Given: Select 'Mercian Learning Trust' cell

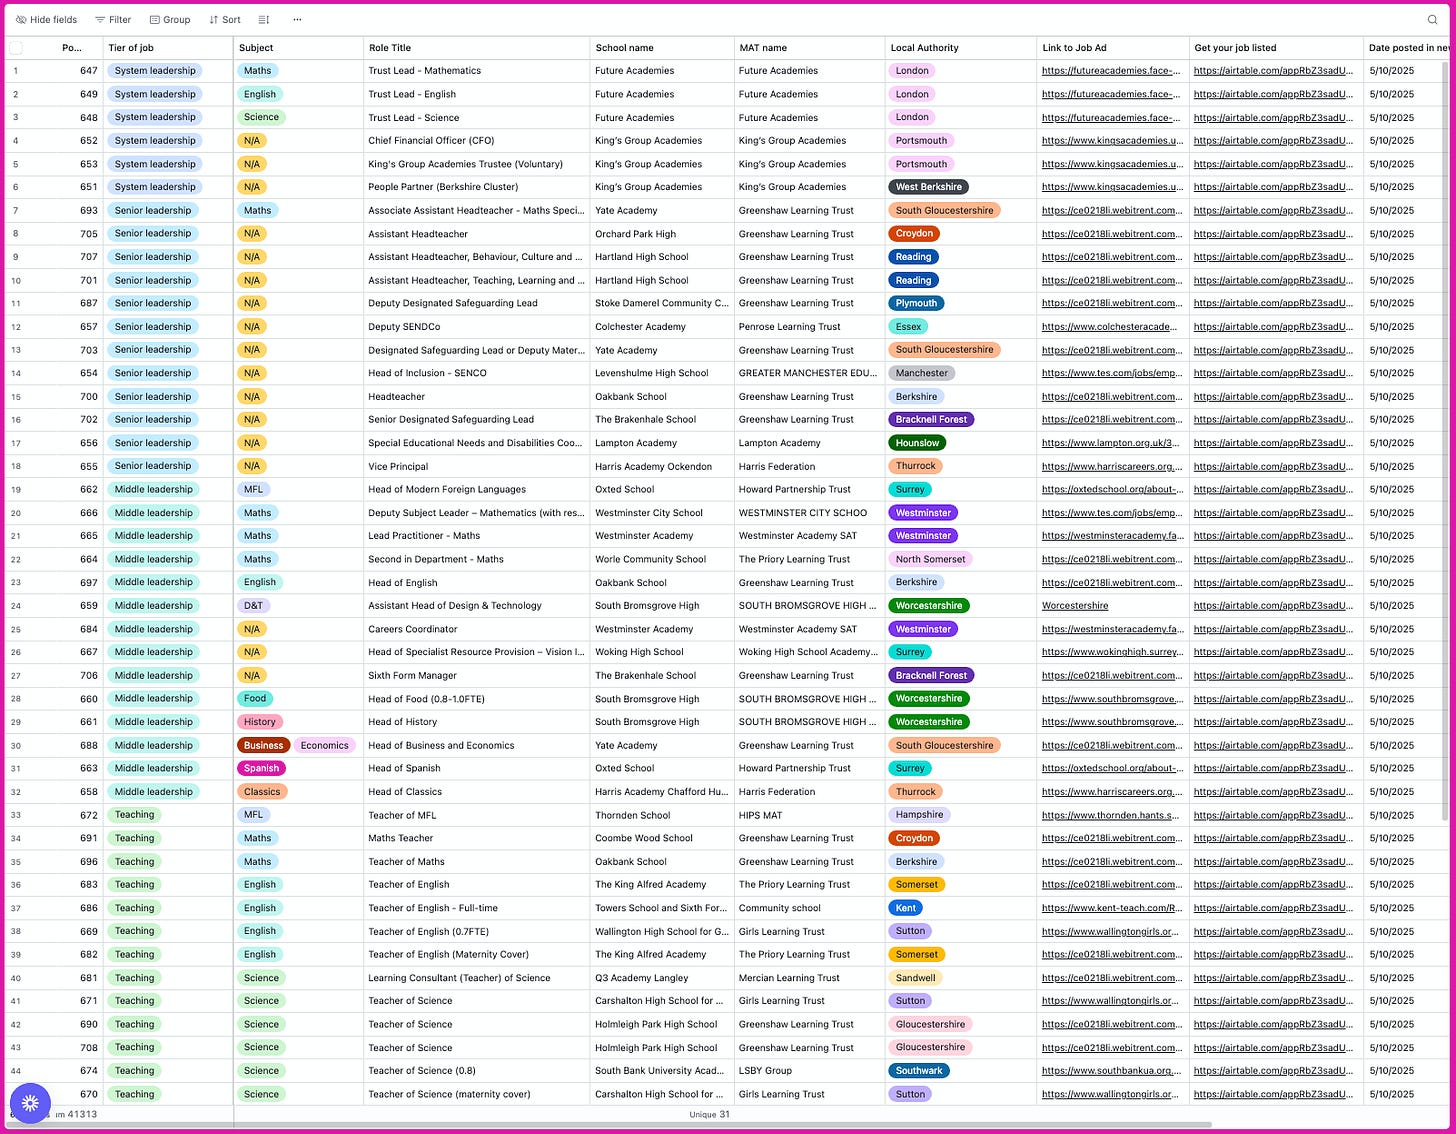Looking at the screenshot, I should tap(809, 978).
